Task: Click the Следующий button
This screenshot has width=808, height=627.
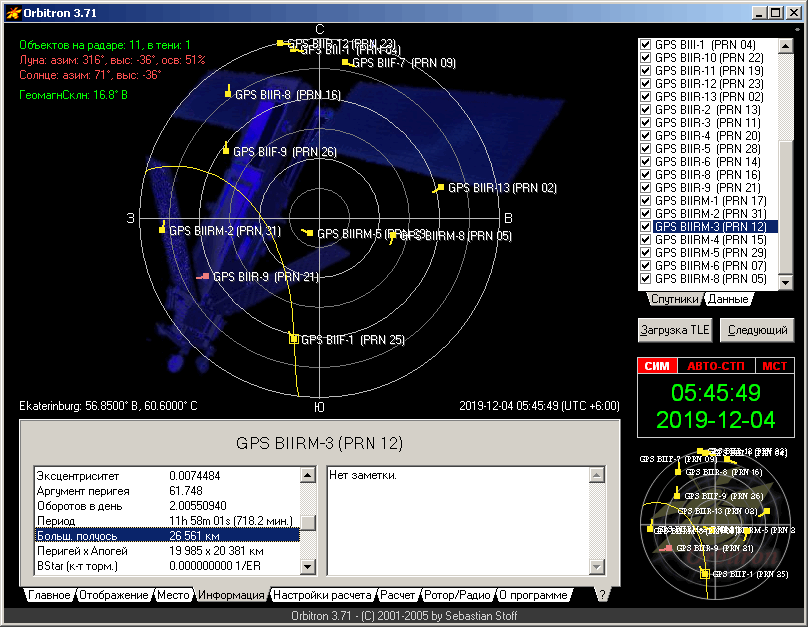Action: (x=757, y=330)
